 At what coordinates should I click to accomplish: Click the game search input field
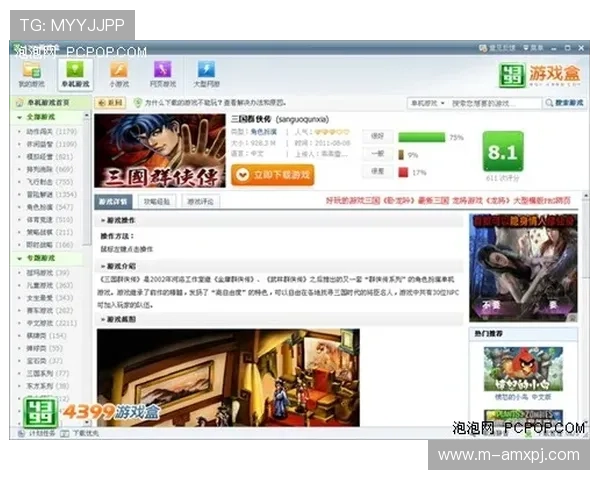click(x=495, y=103)
